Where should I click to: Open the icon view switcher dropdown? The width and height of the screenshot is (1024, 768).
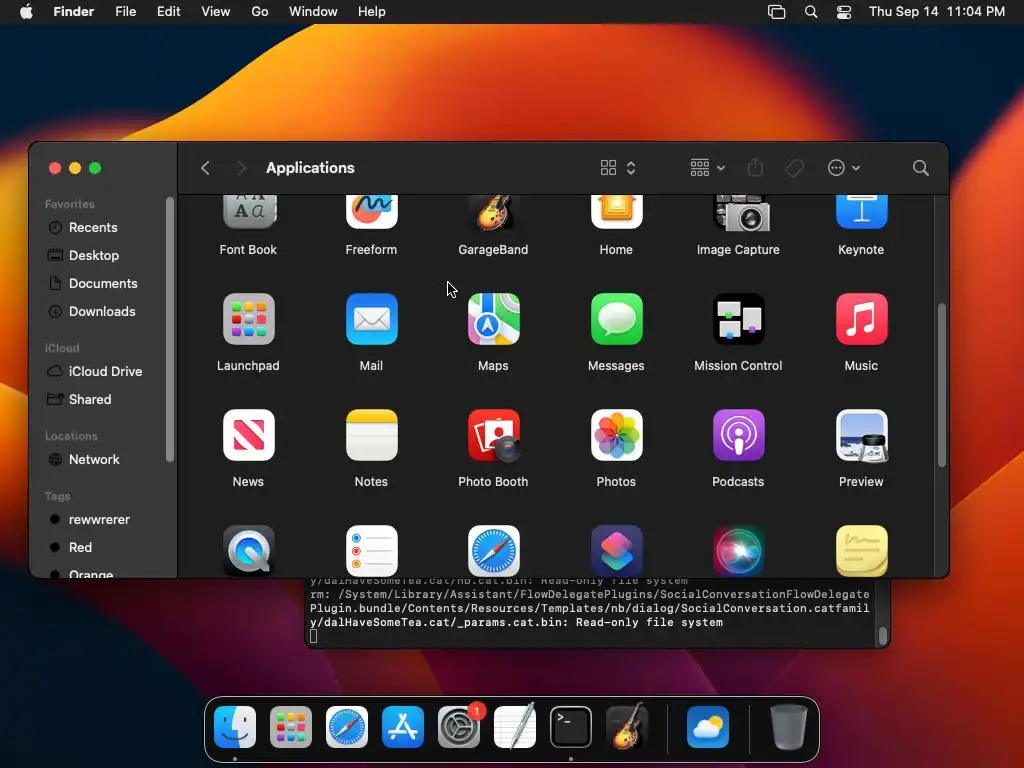pos(618,168)
